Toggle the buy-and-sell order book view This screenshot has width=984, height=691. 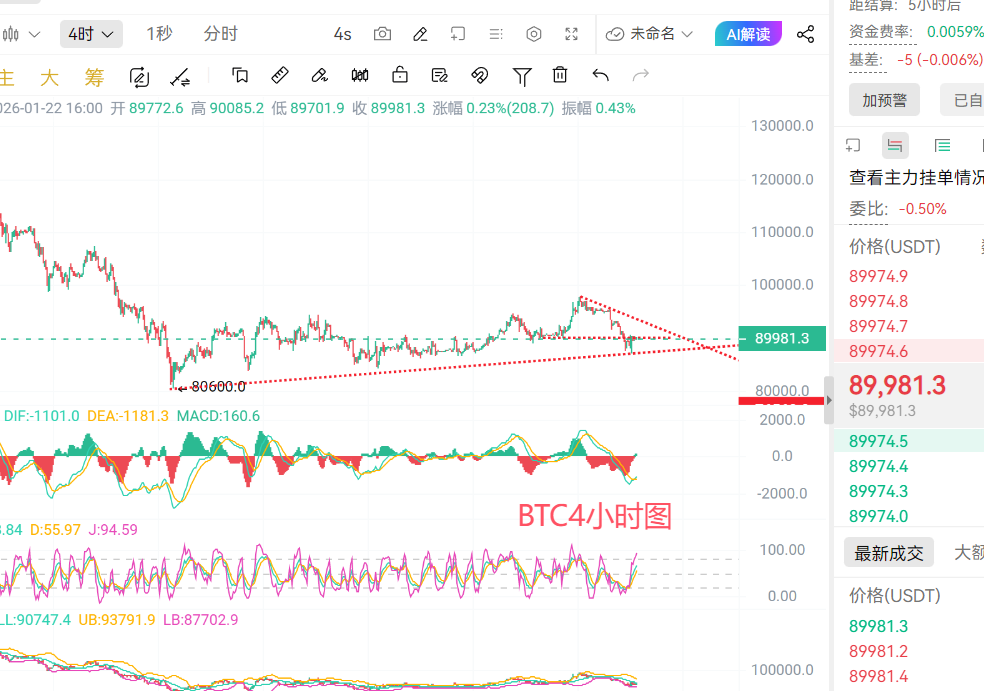point(895,145)
